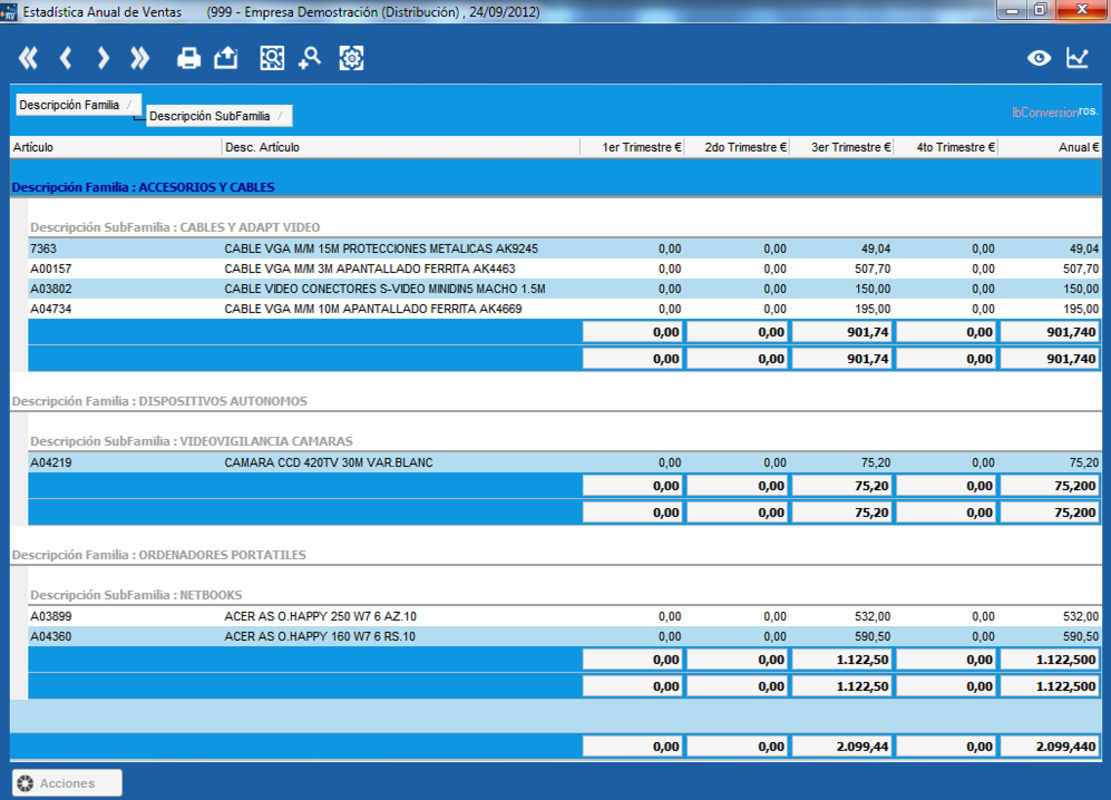Viewport: 1111px width, 800px height.
Task: Sort by the Desc. Artículo column header
Action: click(x=400, y=147)
